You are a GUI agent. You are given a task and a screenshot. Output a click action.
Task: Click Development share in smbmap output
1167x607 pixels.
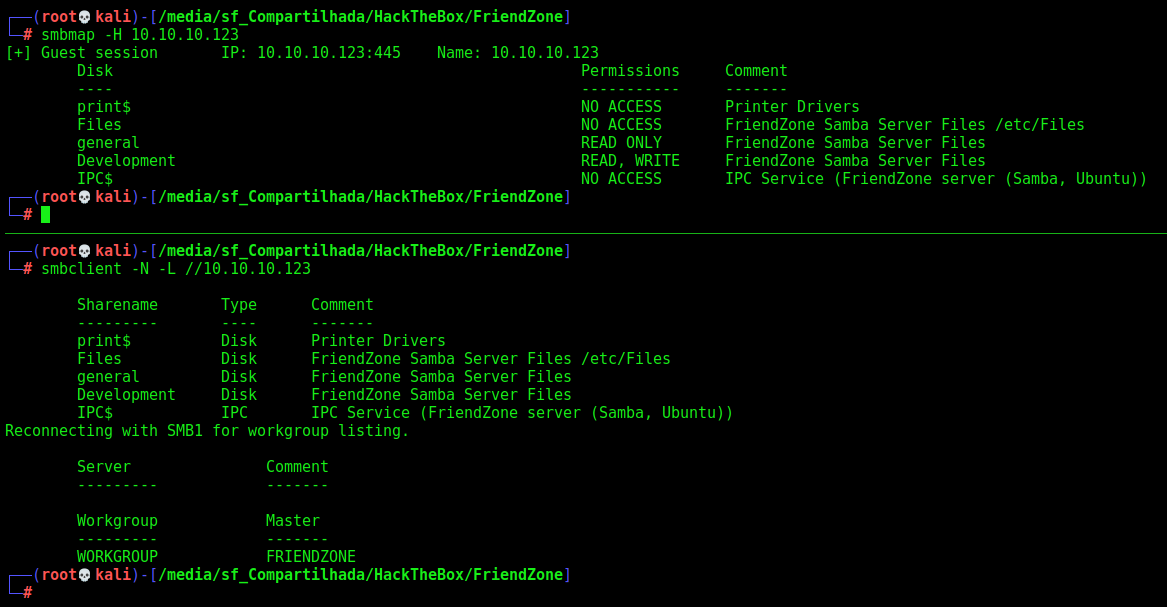[x=126, y=161]
